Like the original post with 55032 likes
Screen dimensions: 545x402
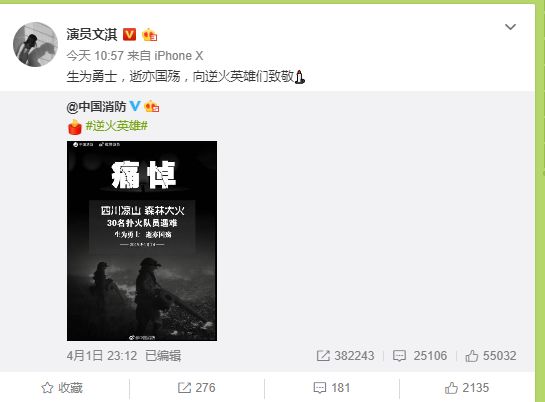click(x=491, y=355)
